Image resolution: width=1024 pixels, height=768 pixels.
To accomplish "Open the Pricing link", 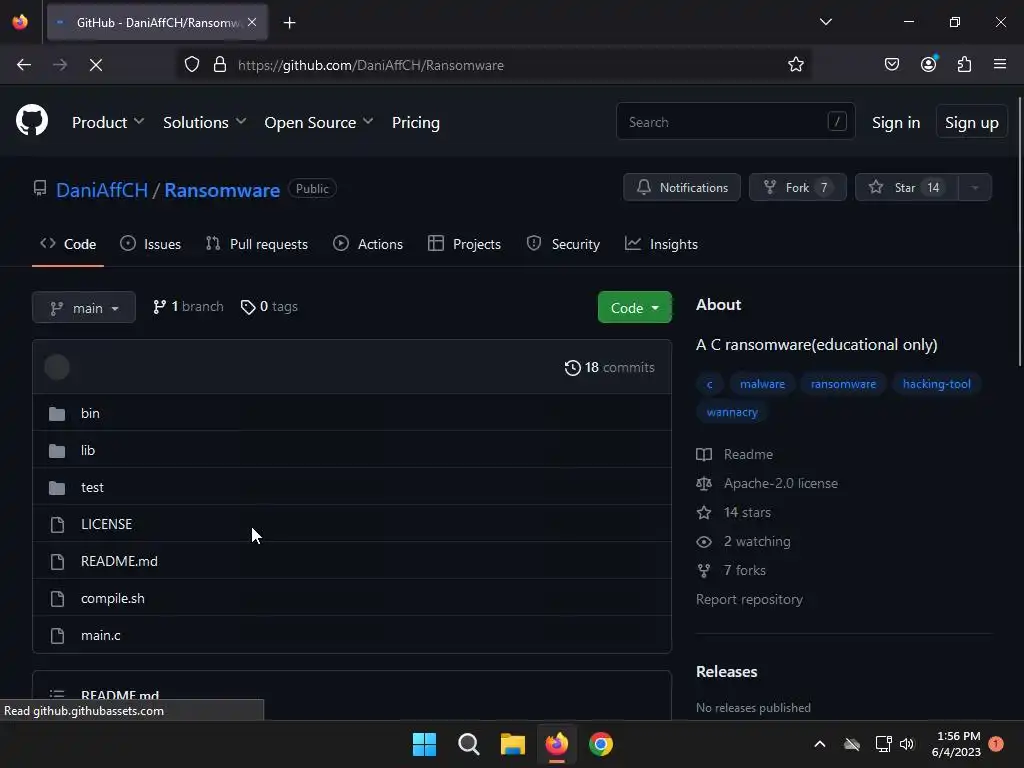I will (x=415, y=122).
